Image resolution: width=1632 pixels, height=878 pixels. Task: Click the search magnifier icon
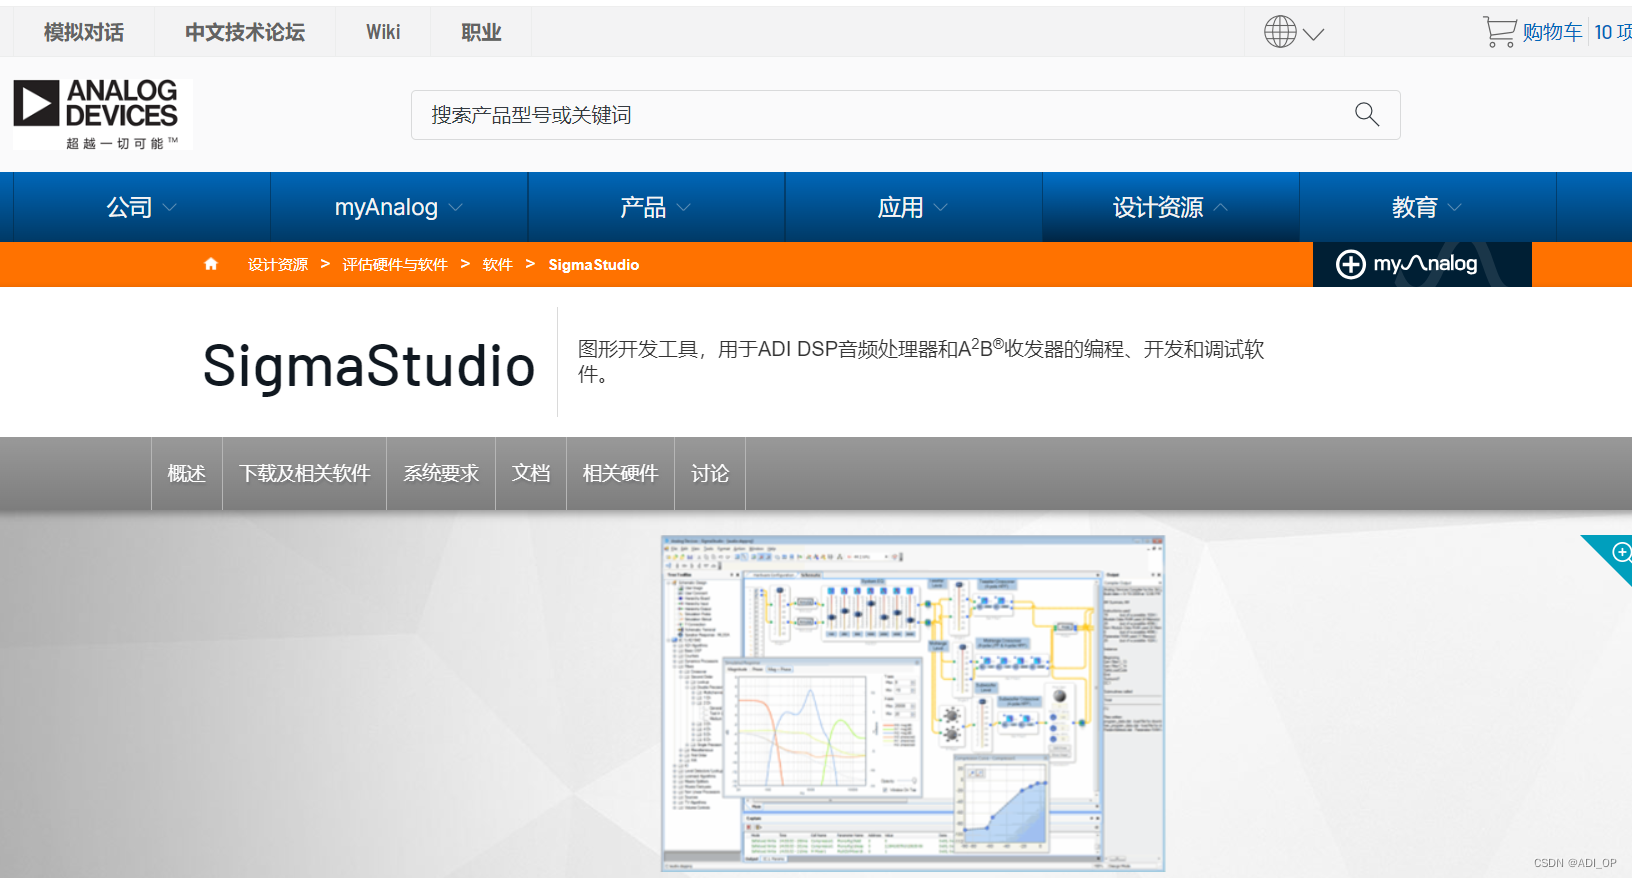click(1367, 115)
